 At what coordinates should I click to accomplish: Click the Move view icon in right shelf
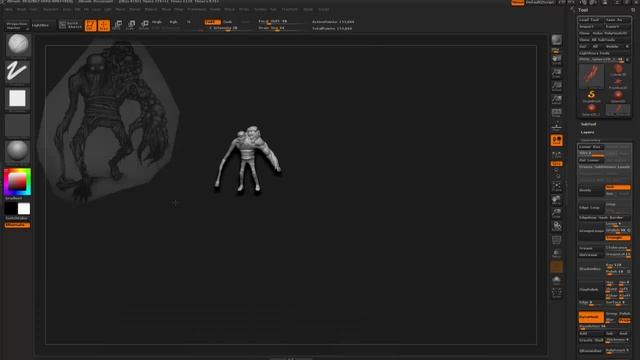tap(556, 200)
